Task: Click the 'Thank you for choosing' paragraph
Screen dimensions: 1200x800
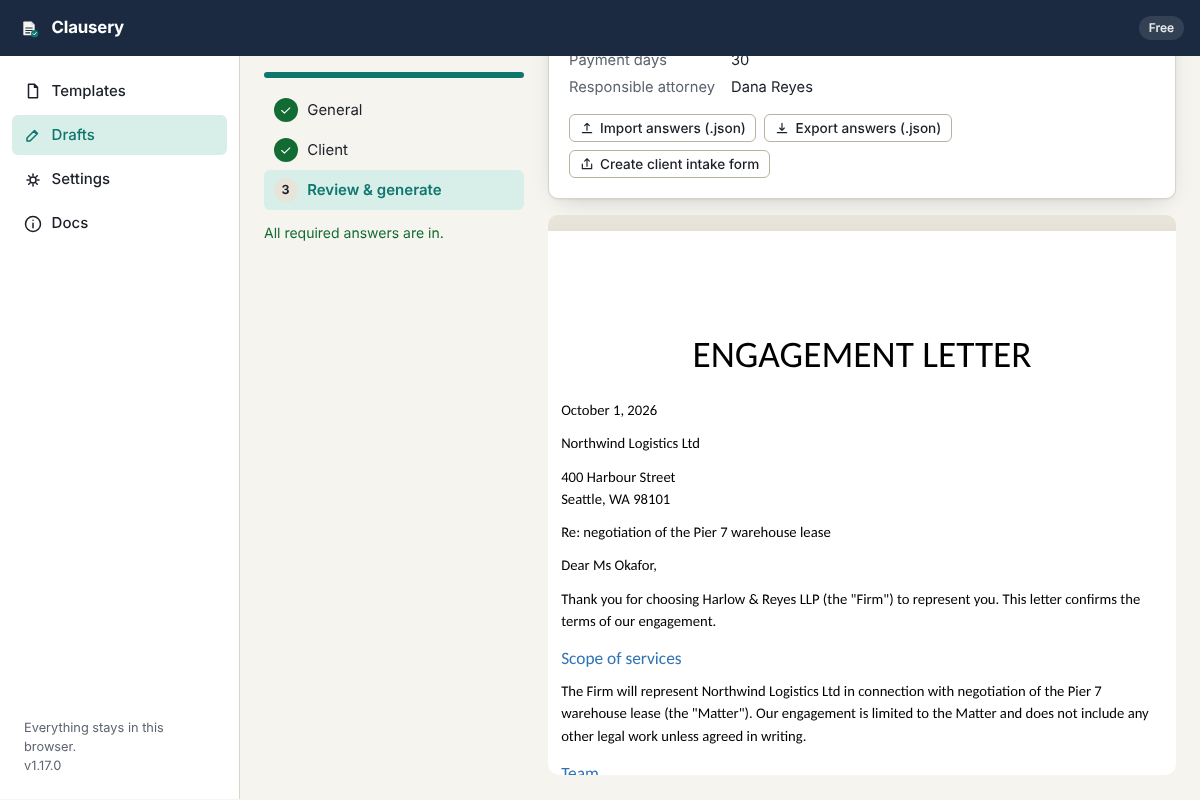Action: point(851,610)
